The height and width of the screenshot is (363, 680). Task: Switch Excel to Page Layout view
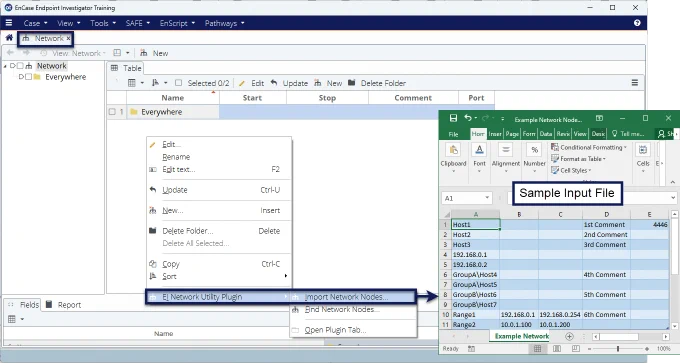[x=557, y=349]
